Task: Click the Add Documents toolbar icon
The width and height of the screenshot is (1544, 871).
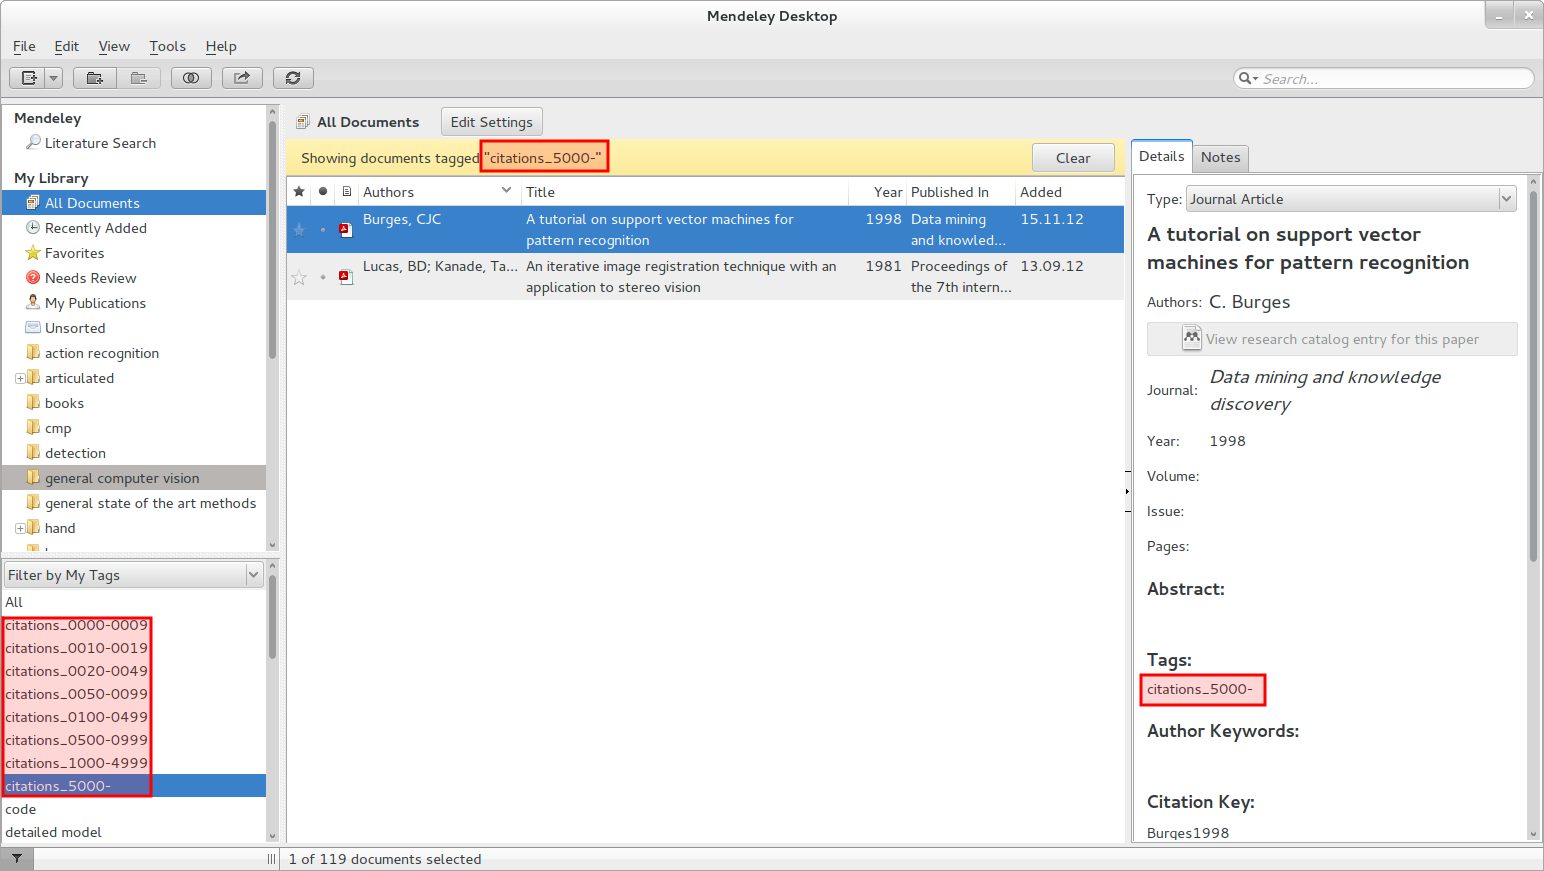Action: tap(28, 78)
